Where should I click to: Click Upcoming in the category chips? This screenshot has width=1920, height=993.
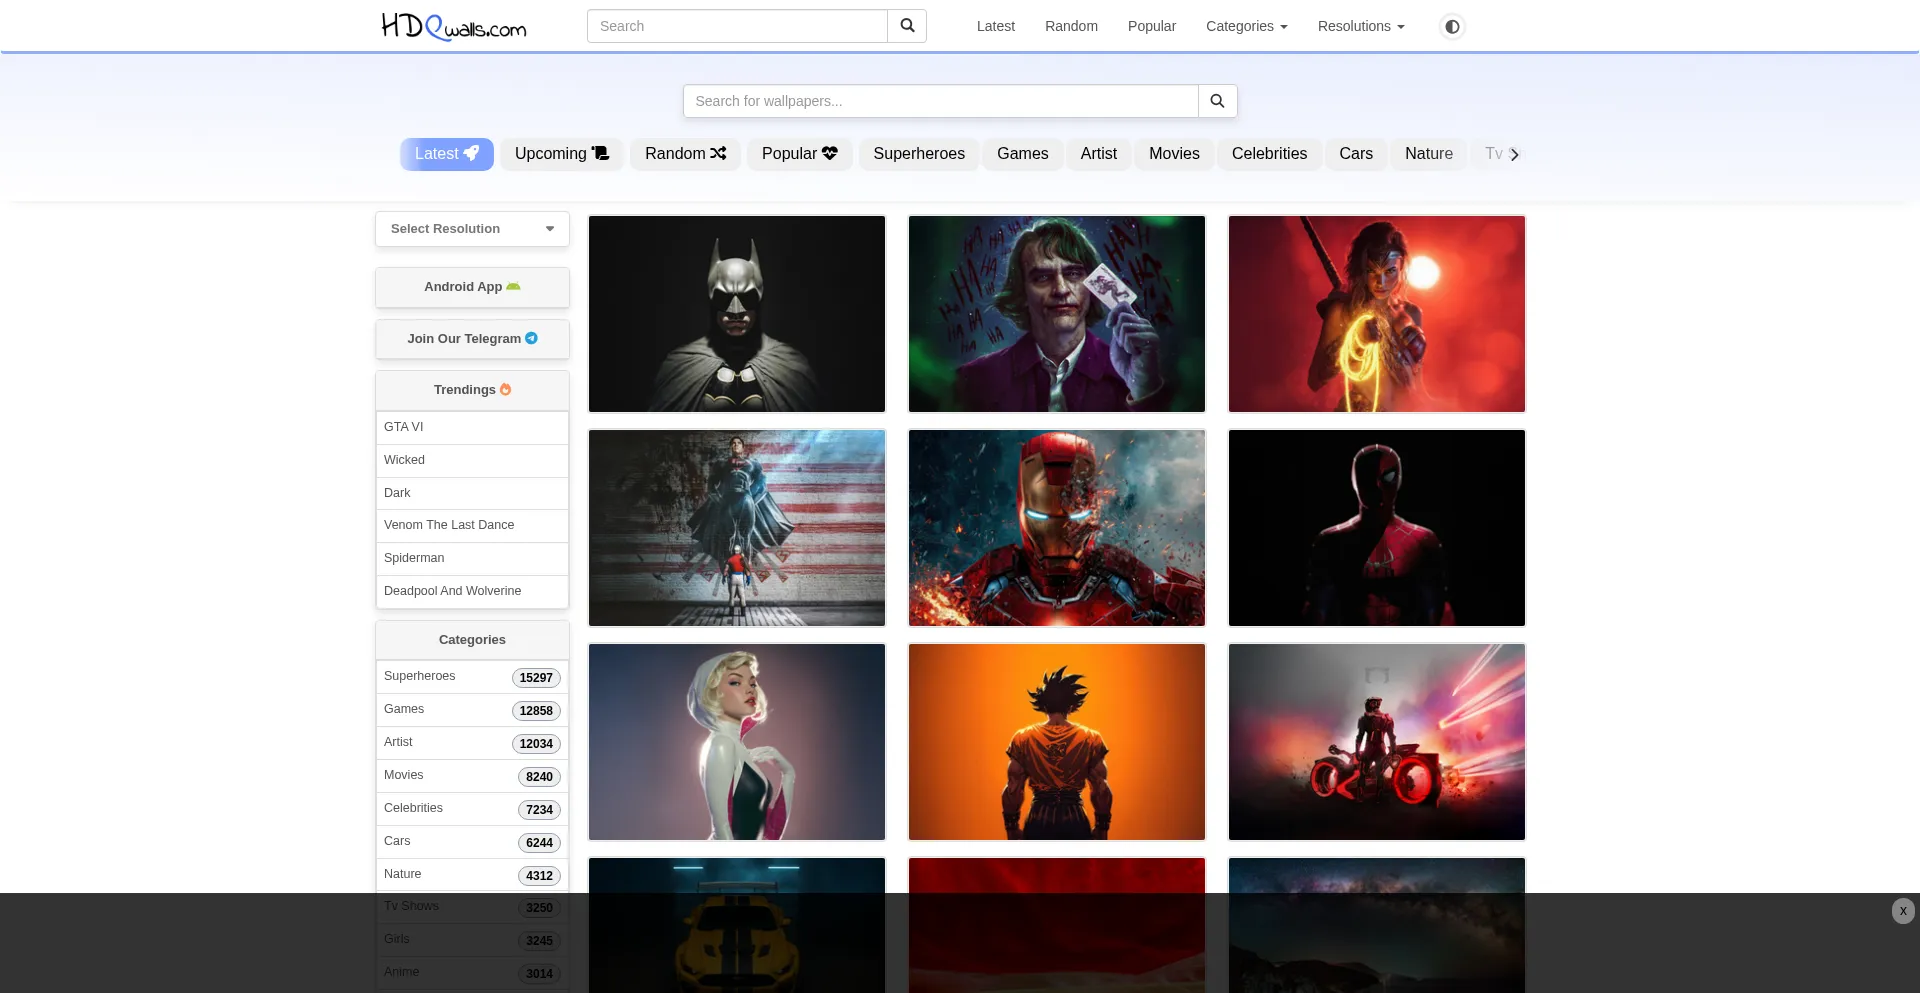[561, 154]
